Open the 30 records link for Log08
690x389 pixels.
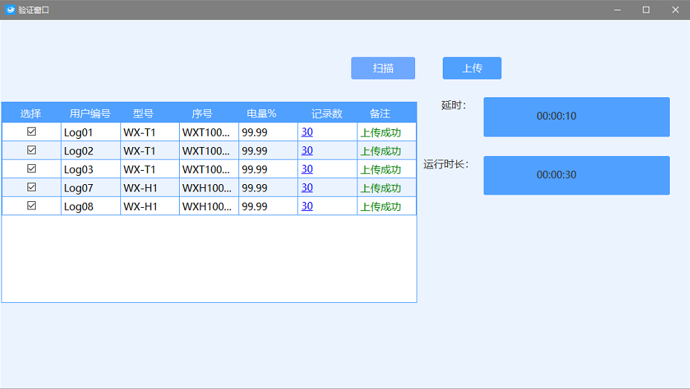coord(307,206)
